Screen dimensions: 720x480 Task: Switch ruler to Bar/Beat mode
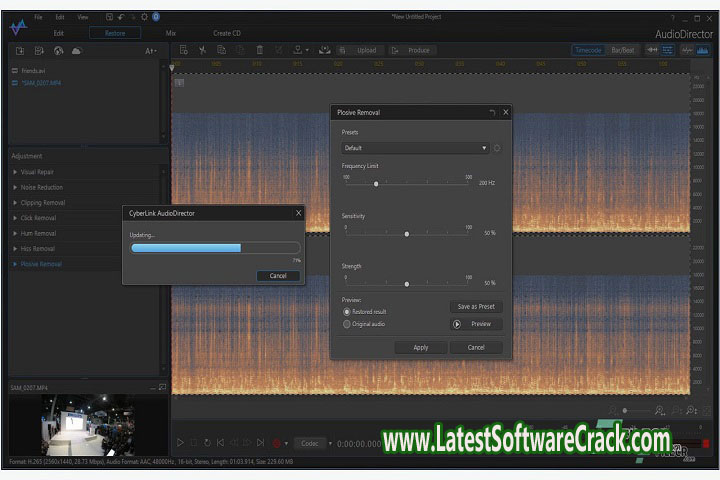[623, 50]
